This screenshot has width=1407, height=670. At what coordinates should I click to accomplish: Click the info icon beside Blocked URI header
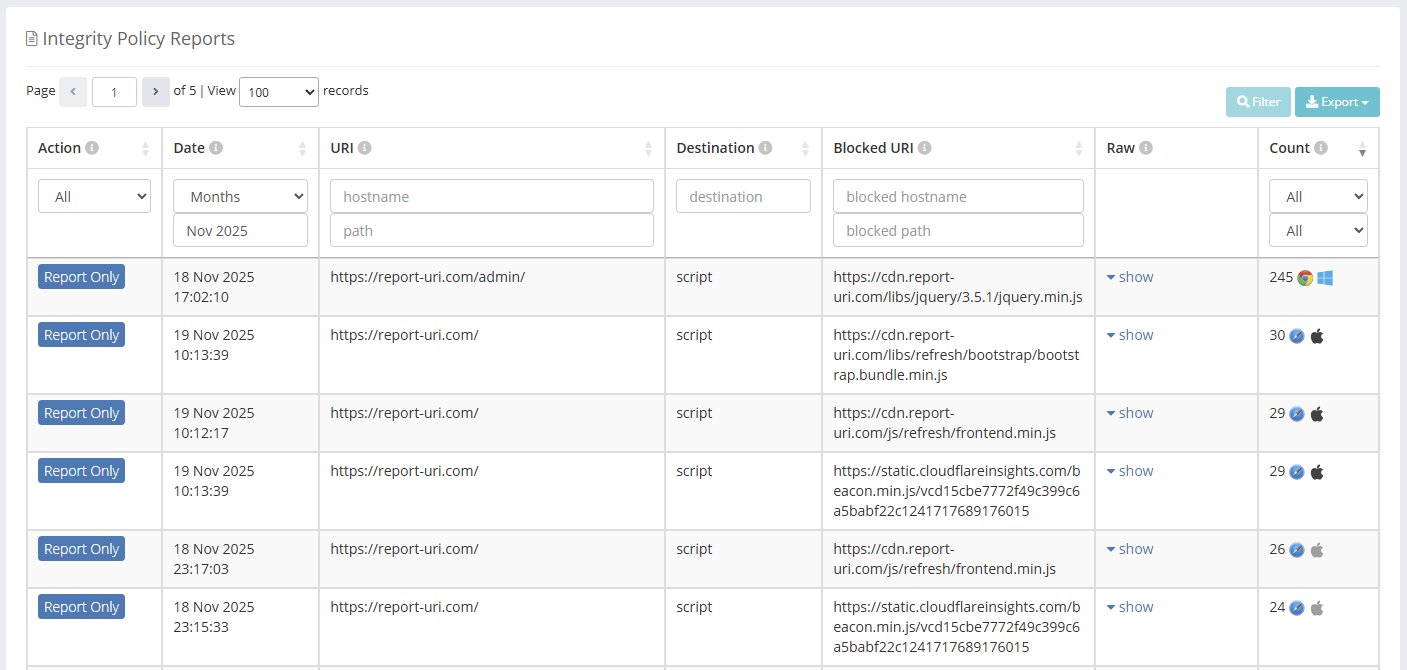click(925, 148)
